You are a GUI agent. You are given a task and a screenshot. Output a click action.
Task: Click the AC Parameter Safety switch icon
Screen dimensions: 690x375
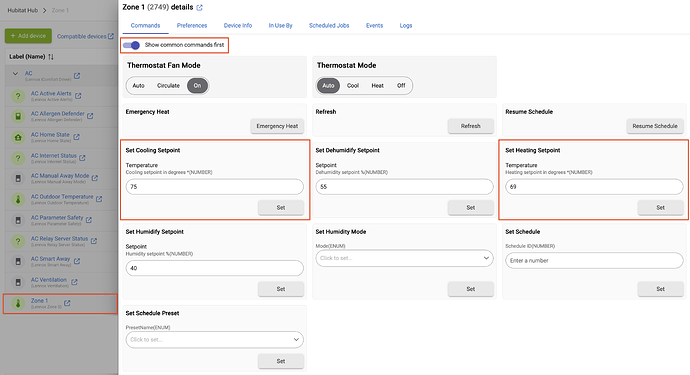click(x=18, y=220)
